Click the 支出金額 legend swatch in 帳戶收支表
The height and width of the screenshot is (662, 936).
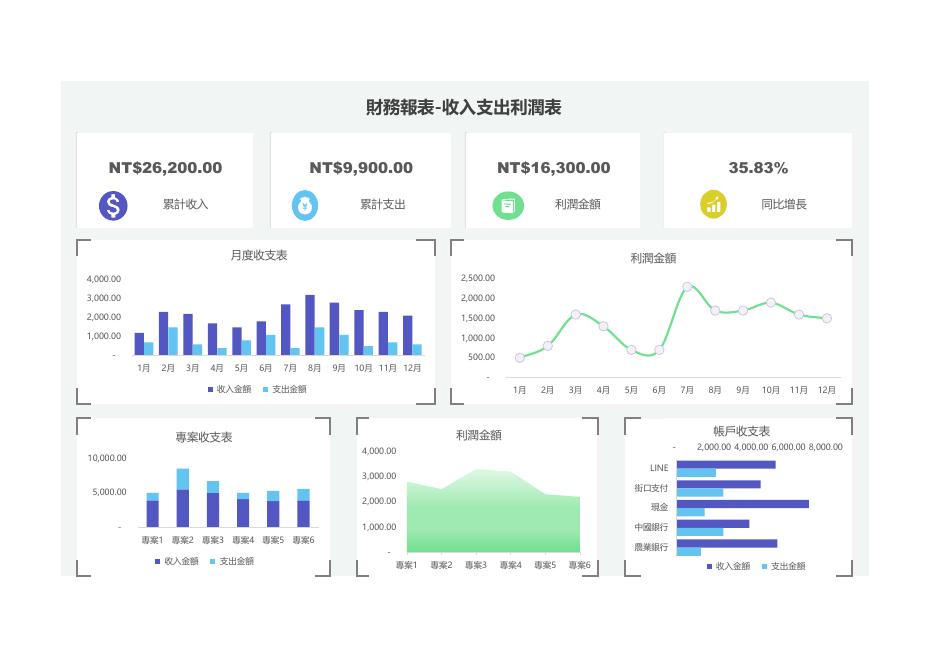click(764, 566)
